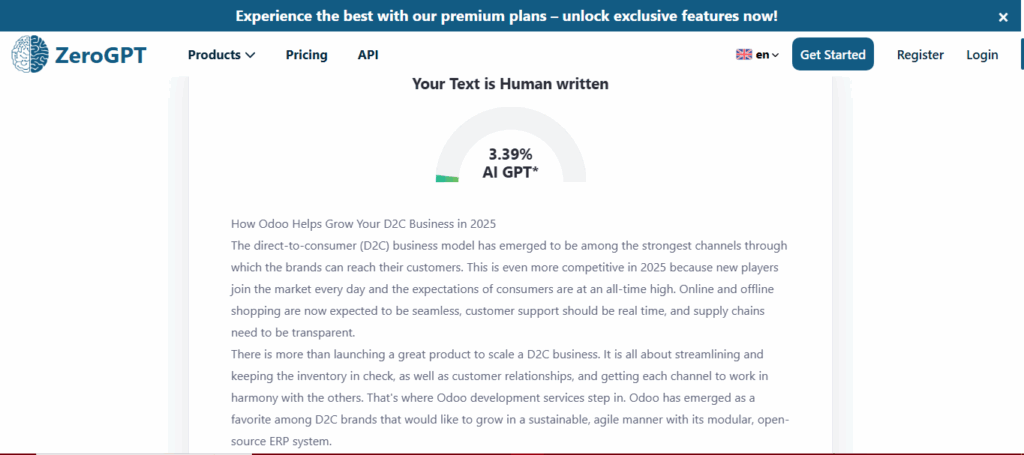Click the premium plans banner text
The image size is (1024, 455).
coord(506,16)
